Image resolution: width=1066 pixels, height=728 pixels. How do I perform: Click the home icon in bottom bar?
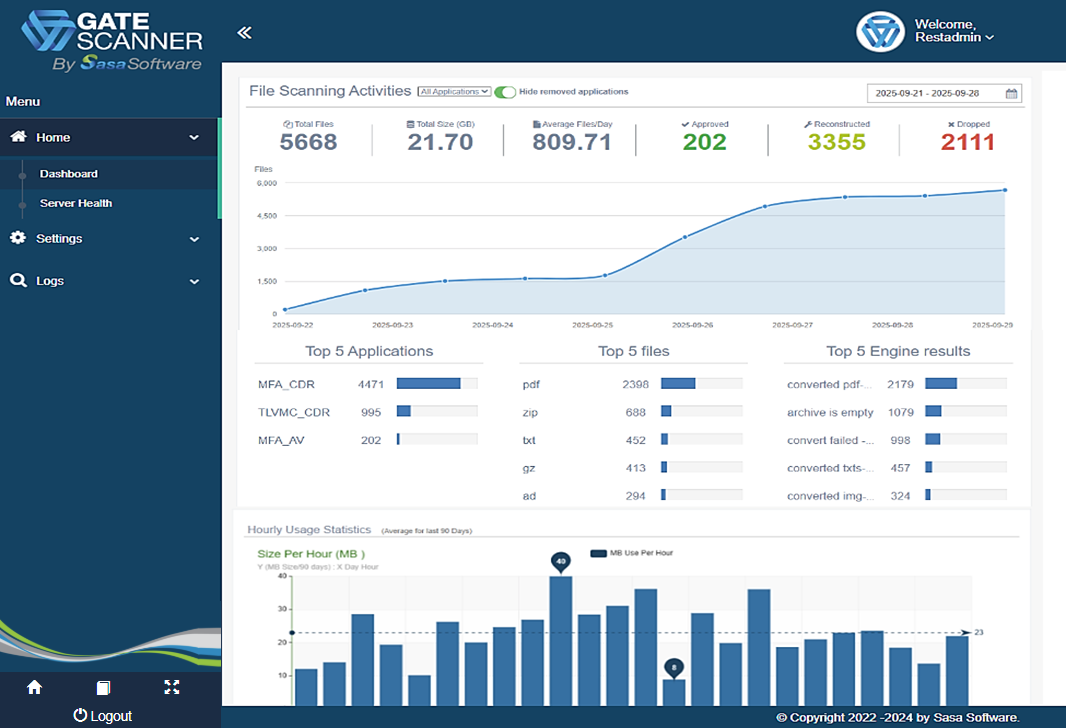34,687
